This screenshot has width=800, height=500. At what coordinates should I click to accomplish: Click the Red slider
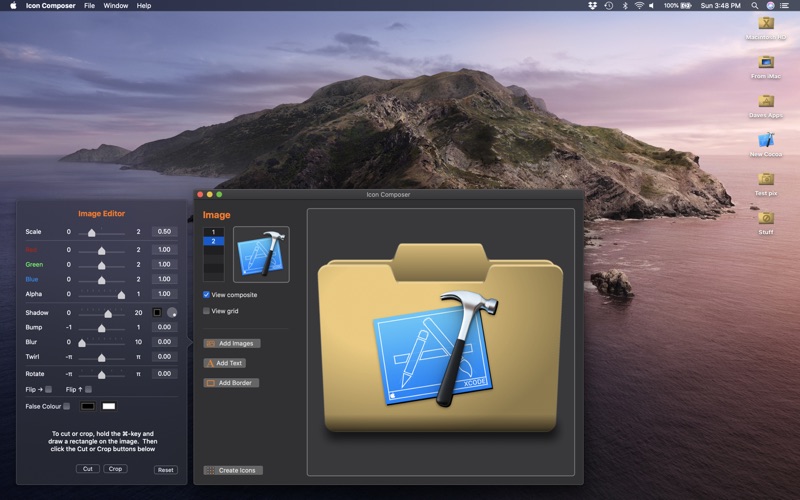pyautogui.click(x=102, y=251)
